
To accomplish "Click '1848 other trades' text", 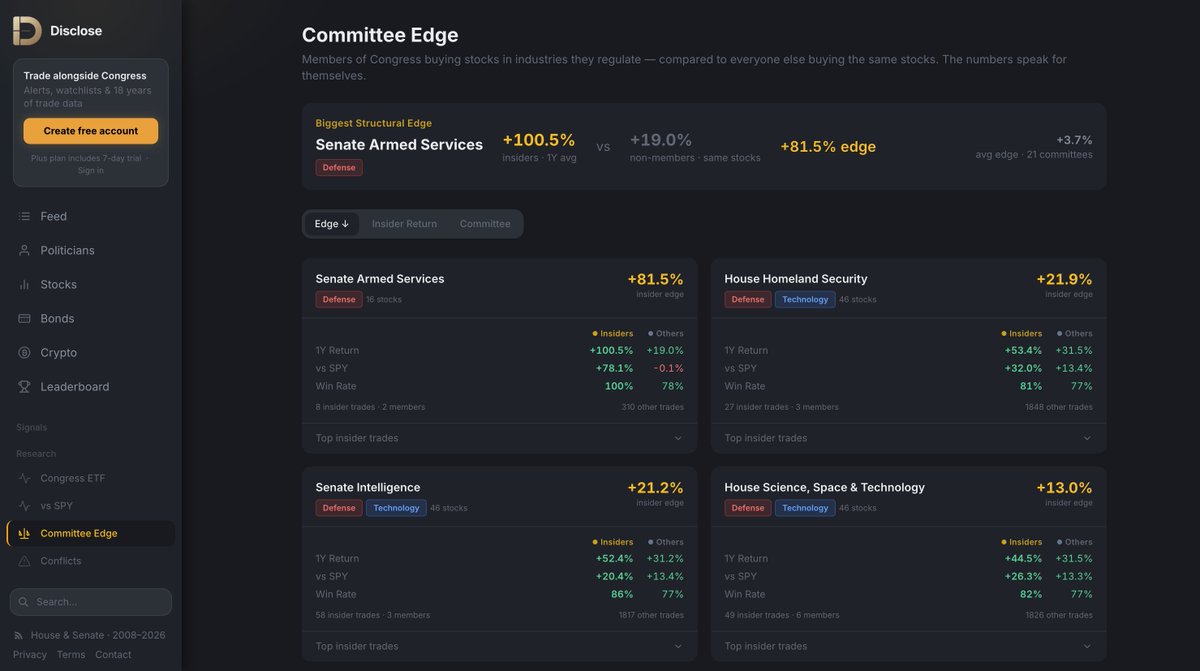I will (1059, 407).
